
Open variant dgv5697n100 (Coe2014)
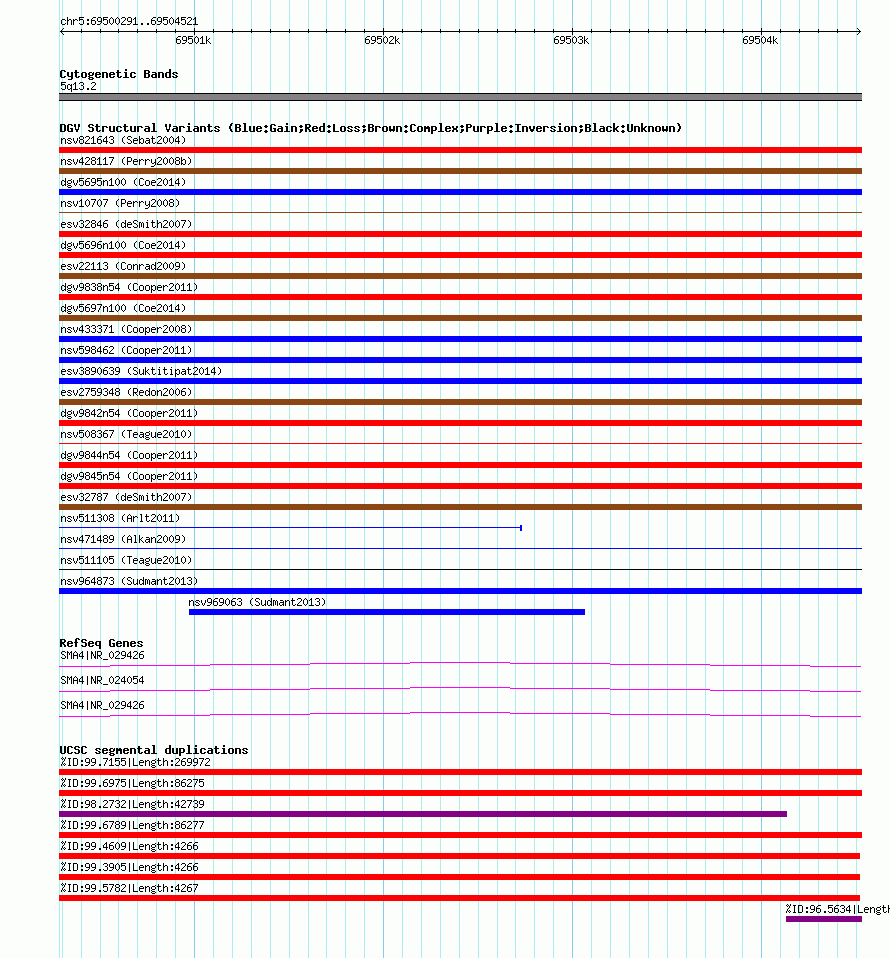(x=461, y=318)
